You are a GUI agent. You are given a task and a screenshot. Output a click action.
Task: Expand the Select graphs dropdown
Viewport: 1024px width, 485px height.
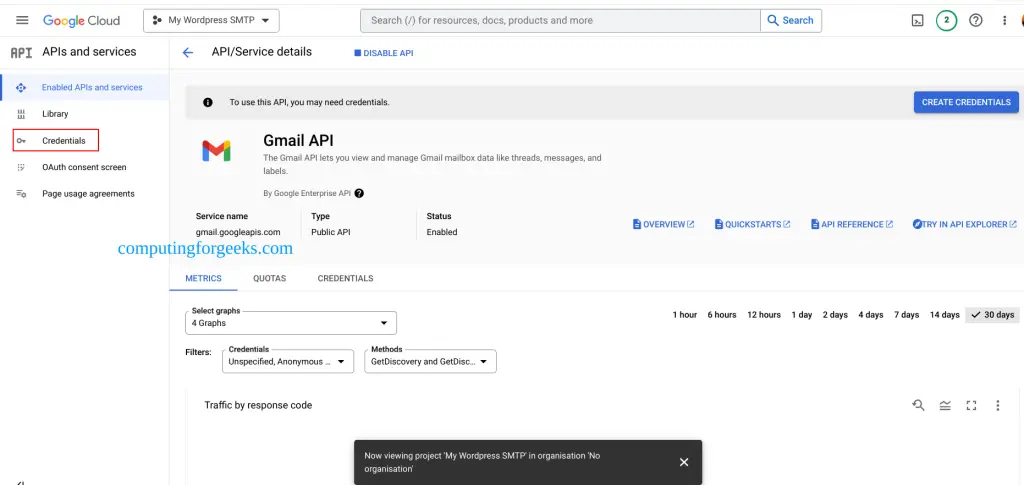(291, 322)
